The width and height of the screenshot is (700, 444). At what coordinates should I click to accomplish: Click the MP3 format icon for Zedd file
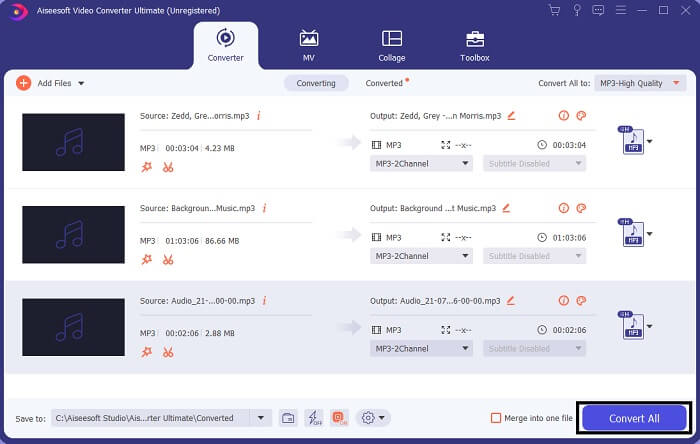[632, 142]
